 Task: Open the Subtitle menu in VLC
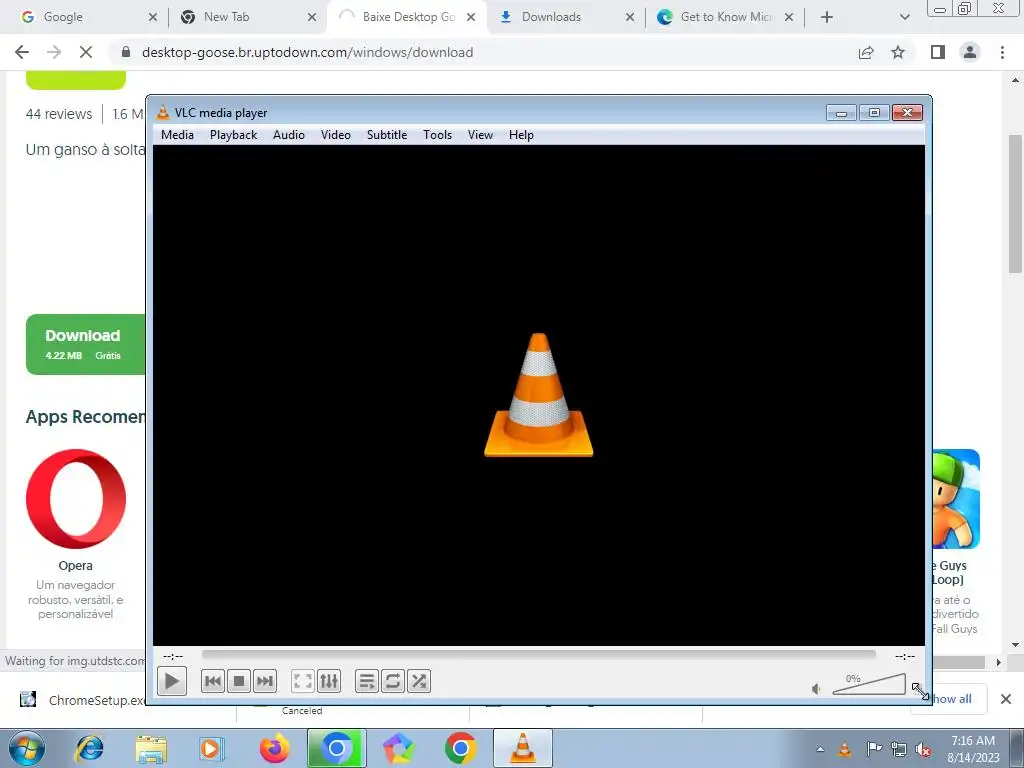point(387,135)
